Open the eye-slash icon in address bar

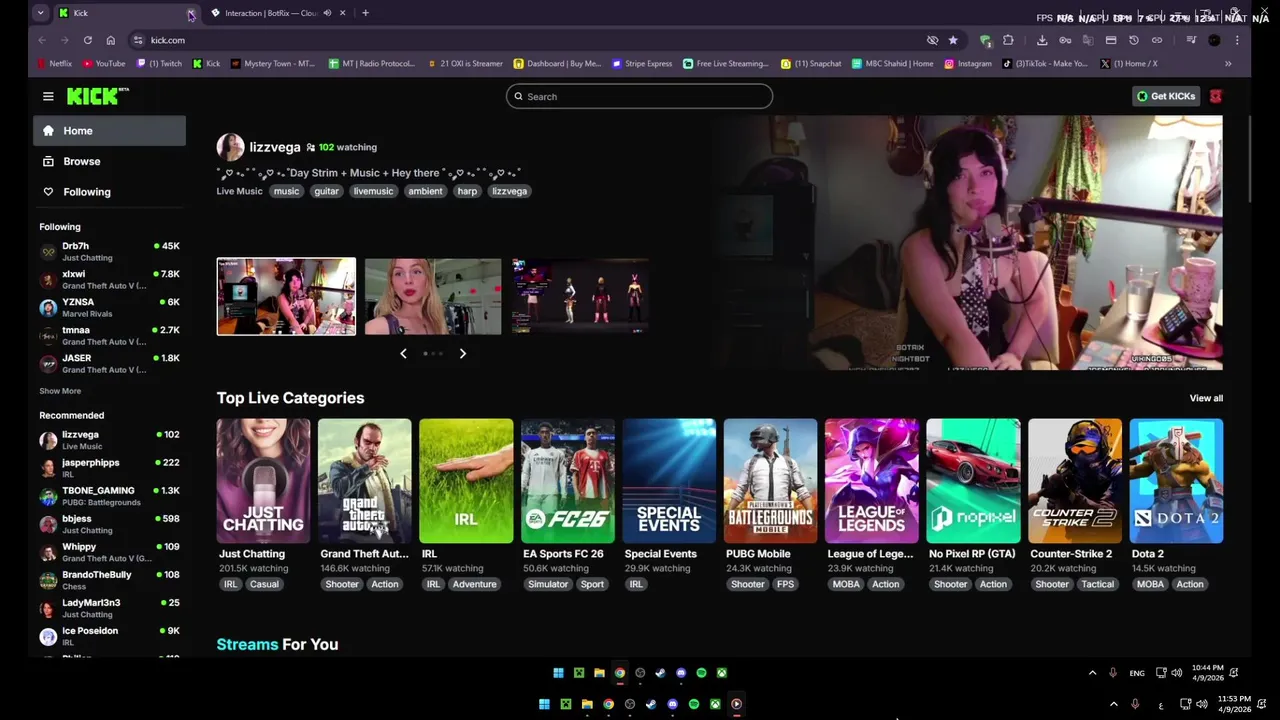932,40
